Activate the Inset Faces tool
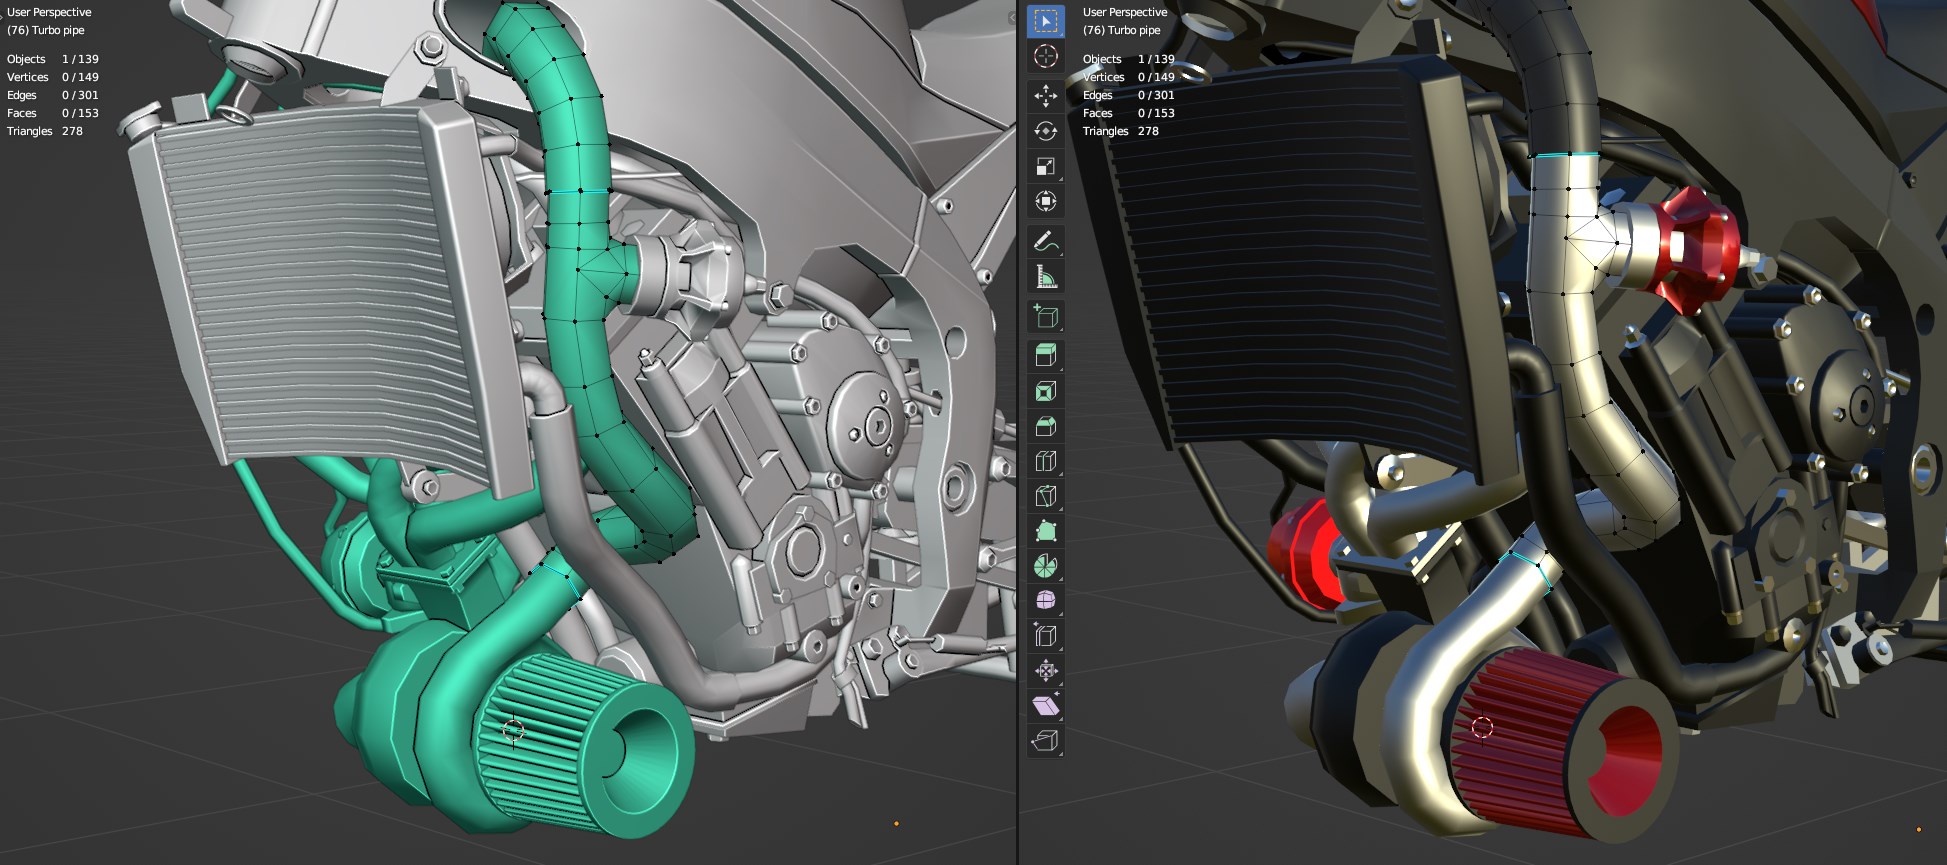This screenshot has width=1947, height=865. [1045, 391]
